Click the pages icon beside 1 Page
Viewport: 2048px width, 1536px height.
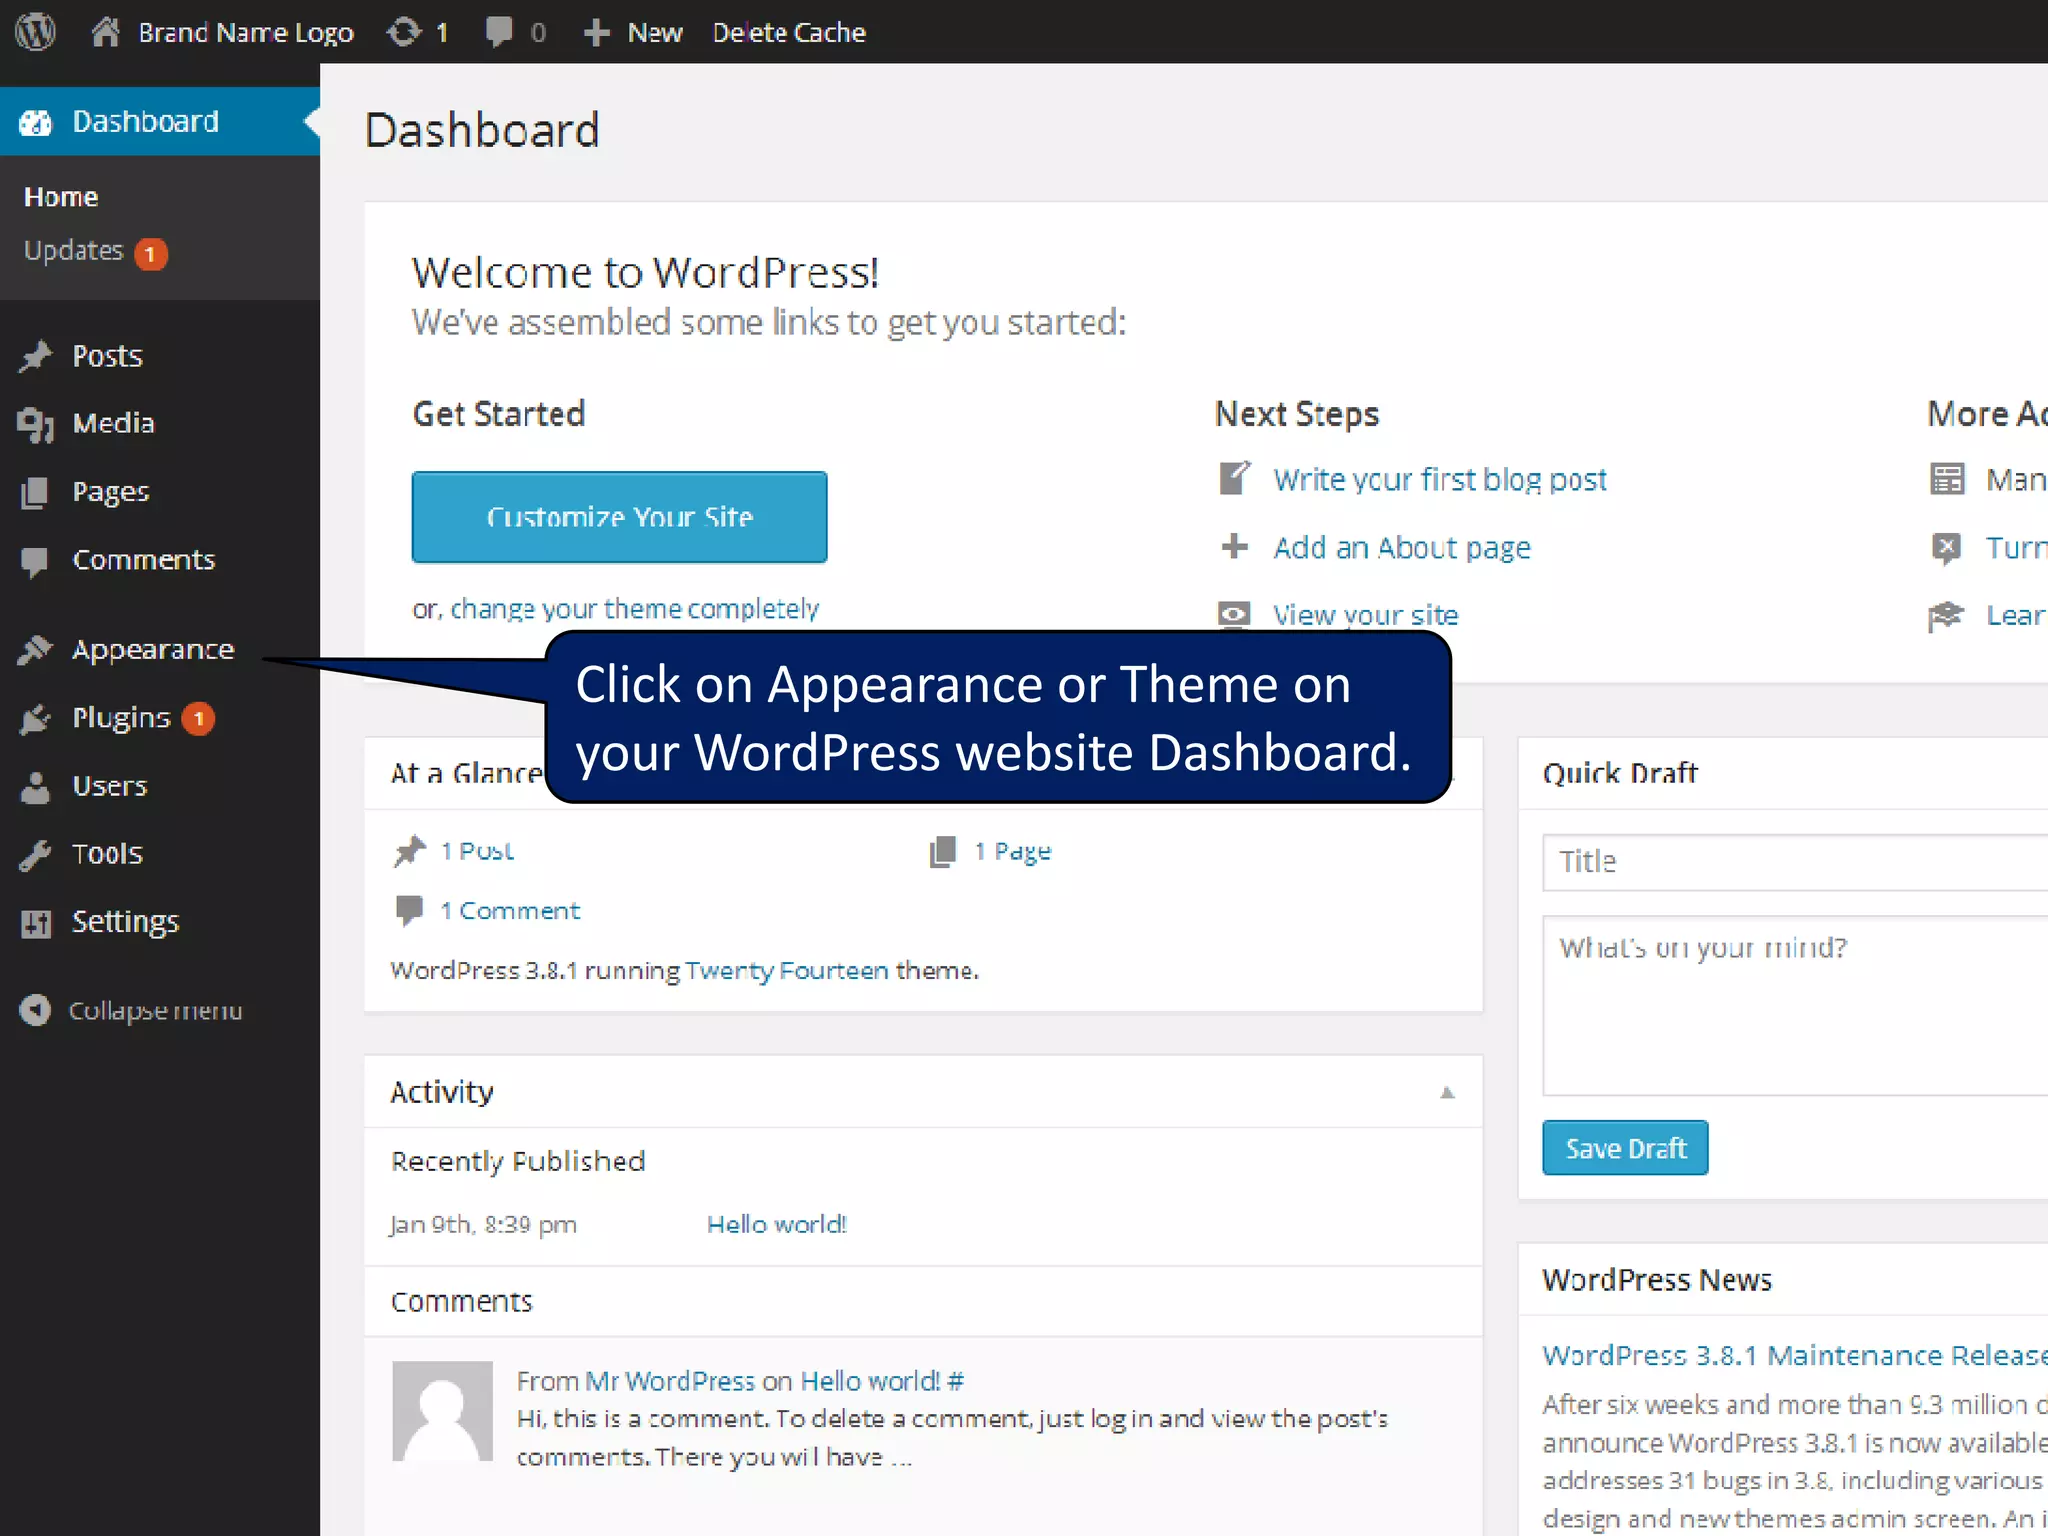click(x=943, y=851)
